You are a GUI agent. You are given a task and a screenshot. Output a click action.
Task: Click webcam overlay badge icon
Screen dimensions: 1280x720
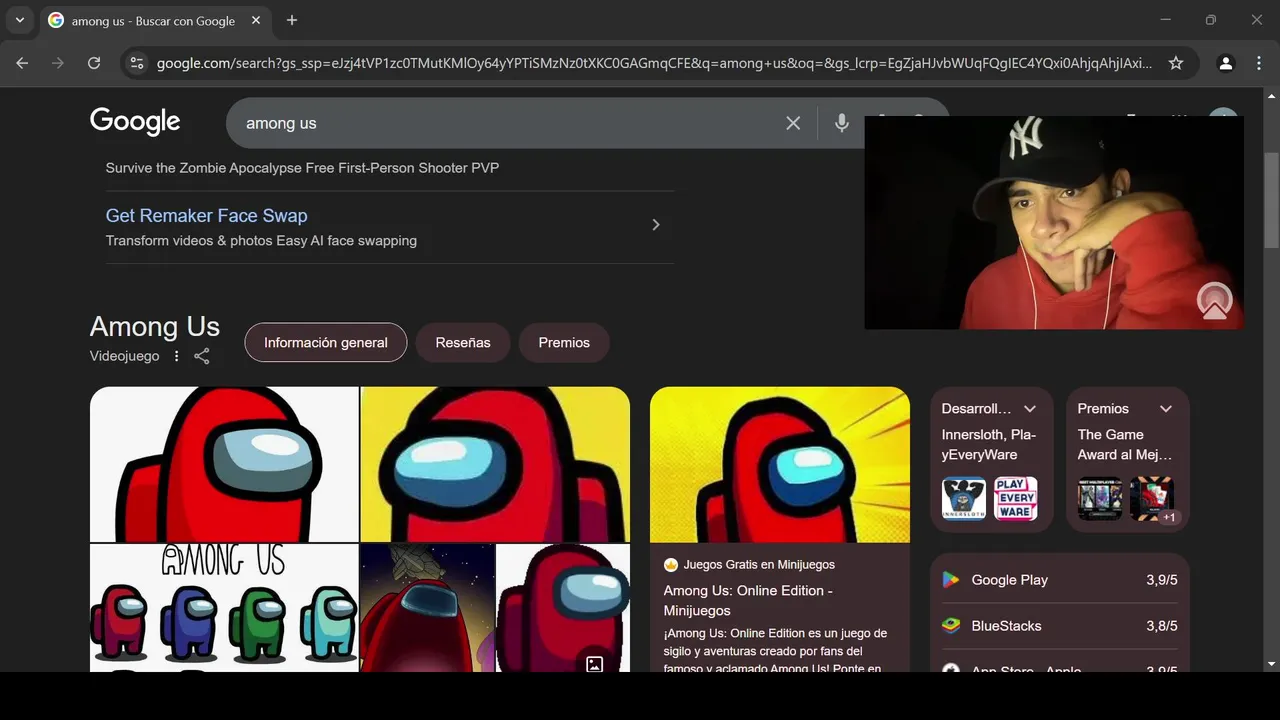[x=1215, y=300]
